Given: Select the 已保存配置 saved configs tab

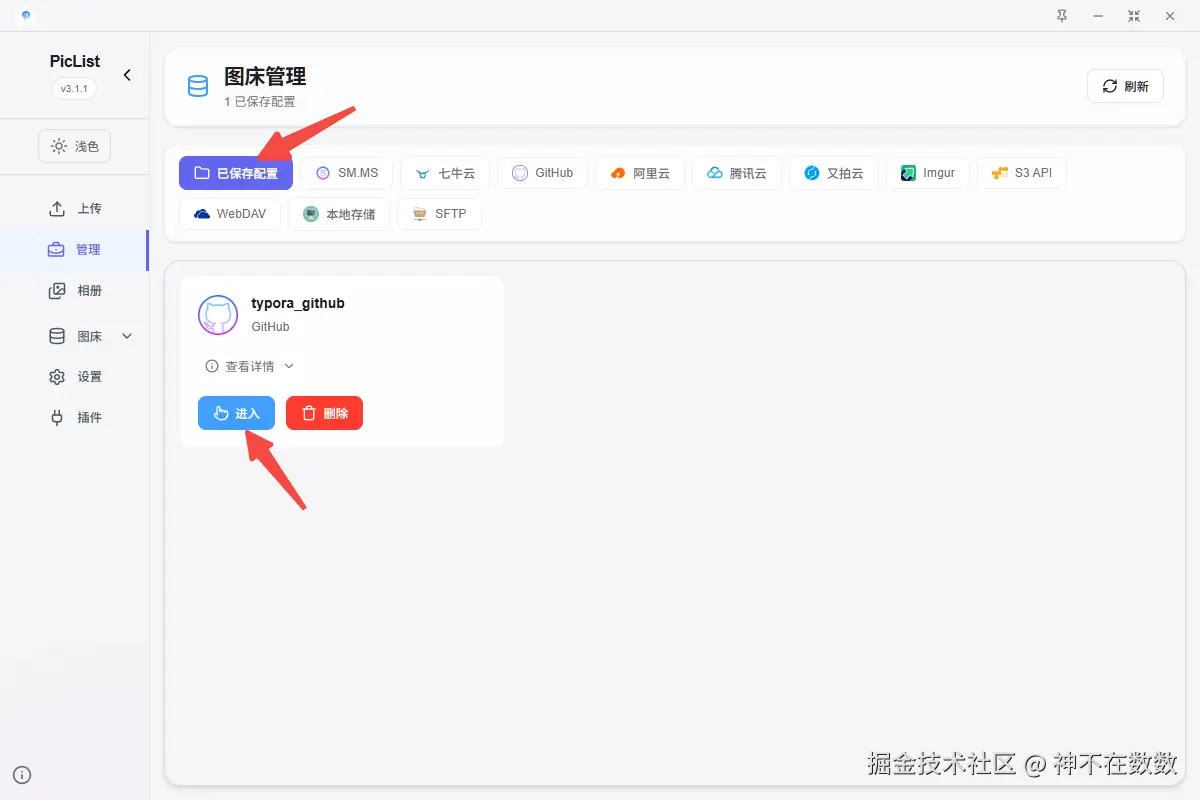Looking at the screenshot, I should tap(236, 173).
